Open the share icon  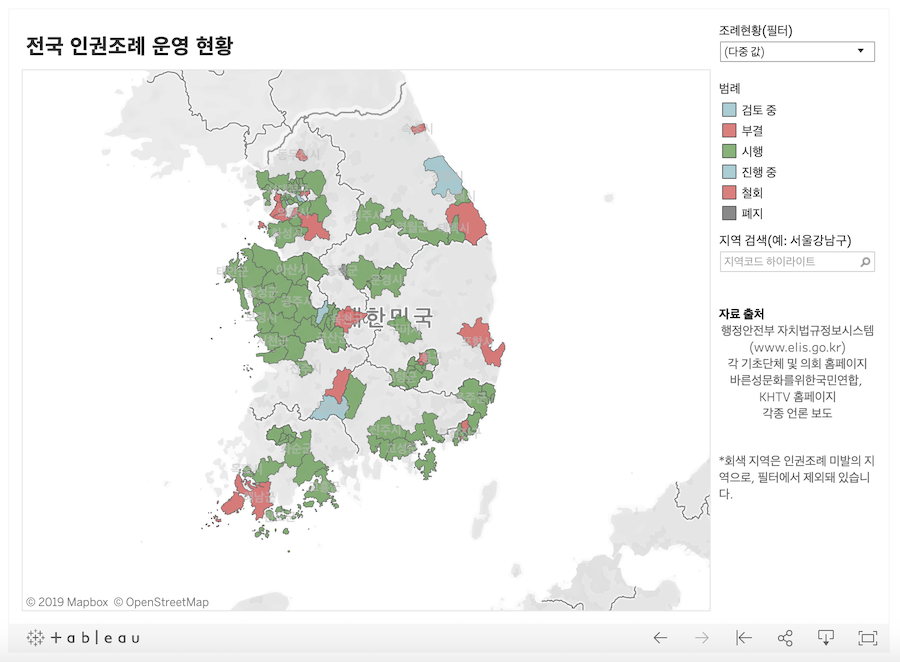(x=785, y=638)
